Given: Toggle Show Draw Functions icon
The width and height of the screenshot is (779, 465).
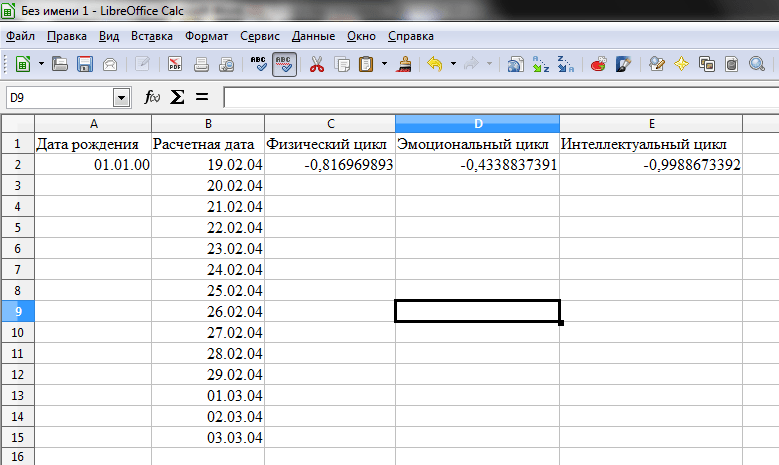Looking at the screenshot, I should pos(623,64).
